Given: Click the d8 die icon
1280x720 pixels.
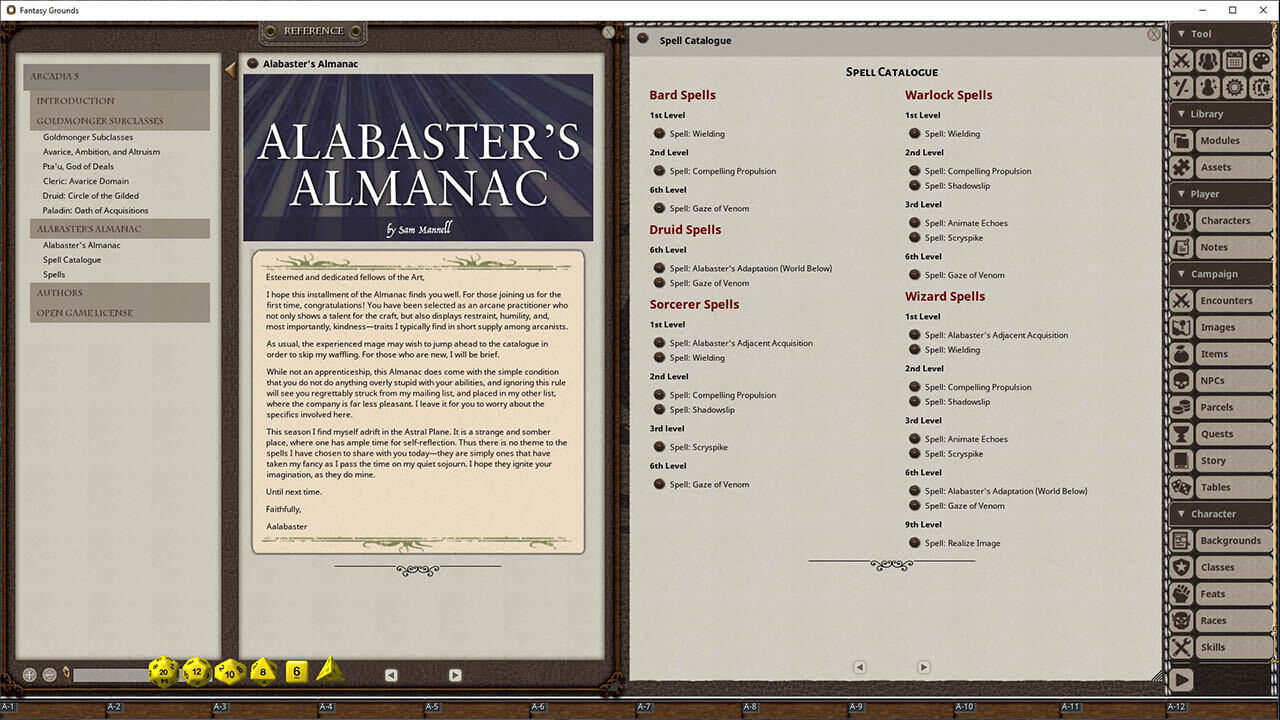Looking at the screenshot, I should tap(263, 671).
